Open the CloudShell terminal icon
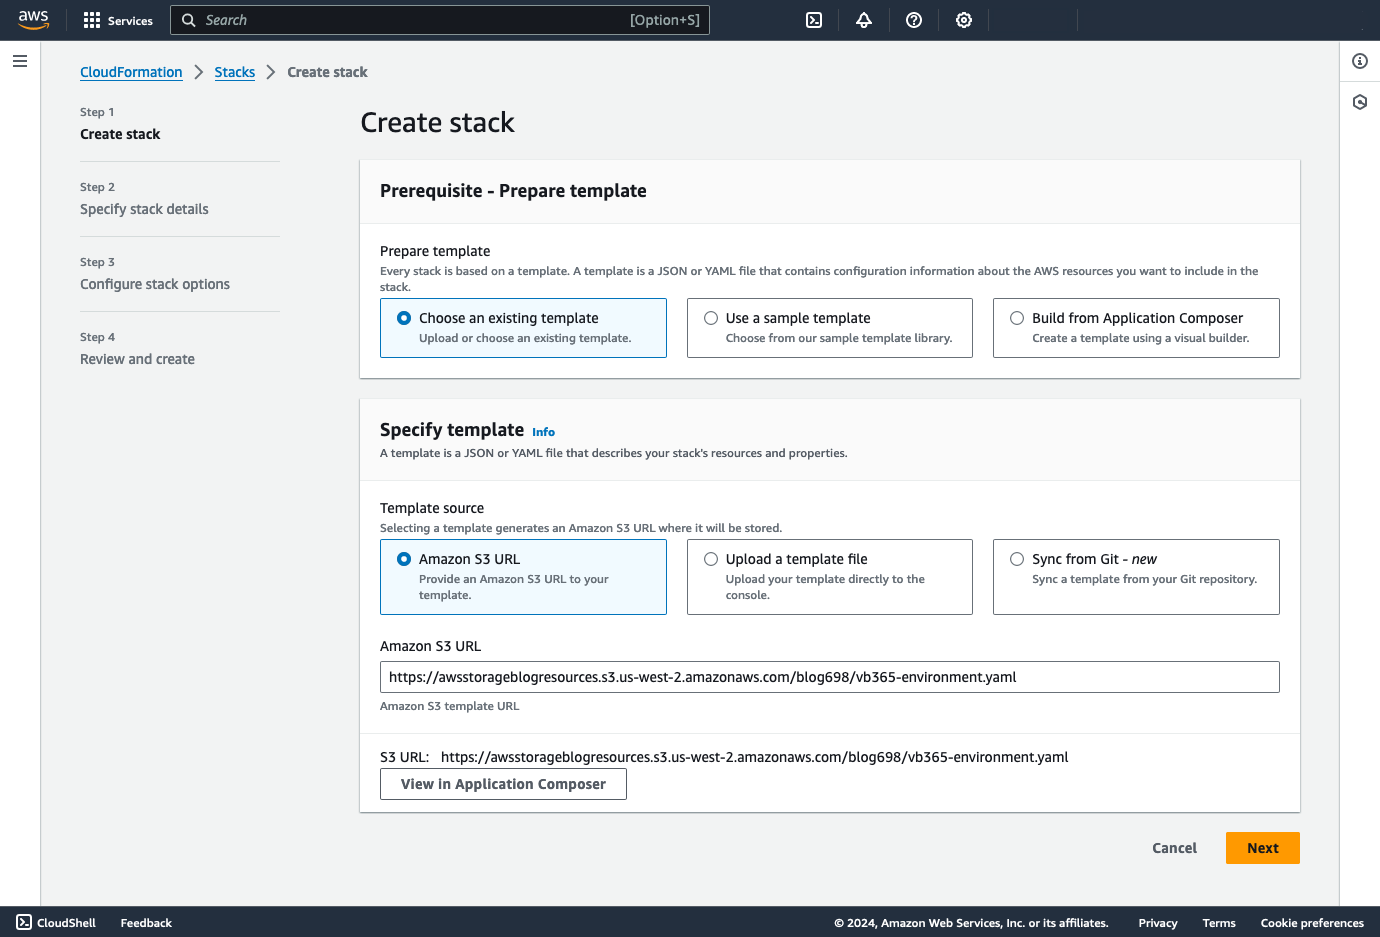Viewport: 1380px width, 937px height. [813, 19]
